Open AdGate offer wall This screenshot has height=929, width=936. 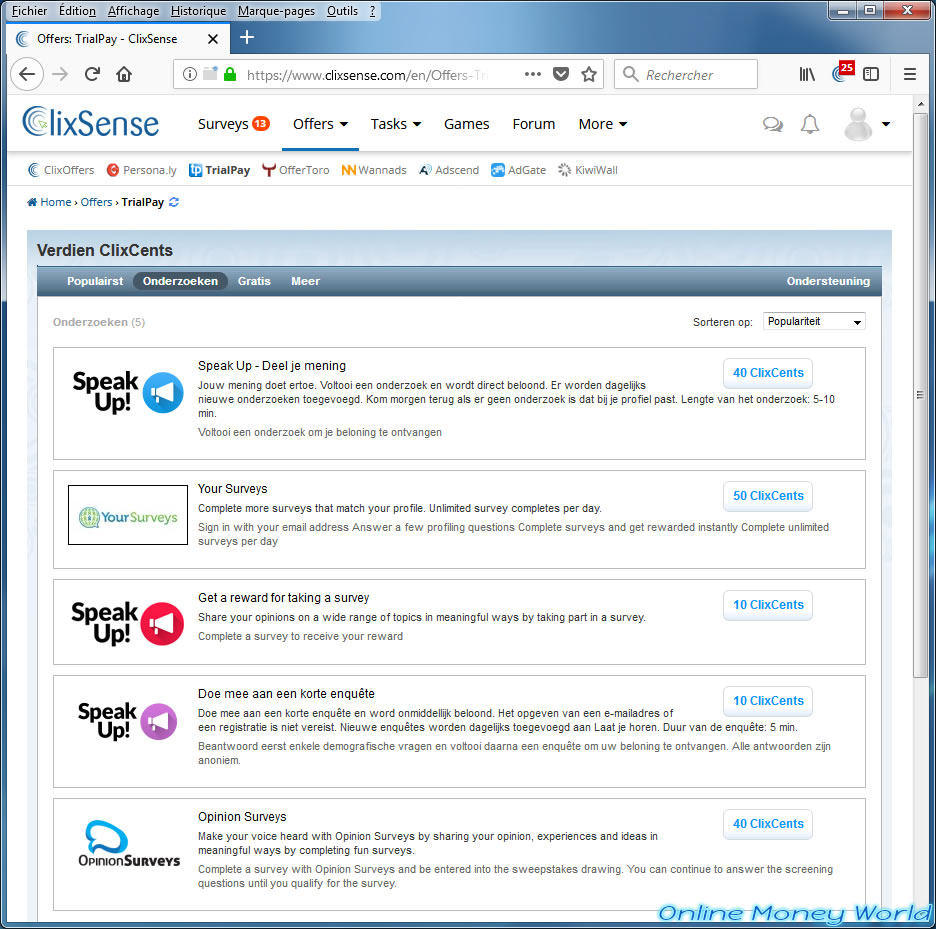click(518, 170)
